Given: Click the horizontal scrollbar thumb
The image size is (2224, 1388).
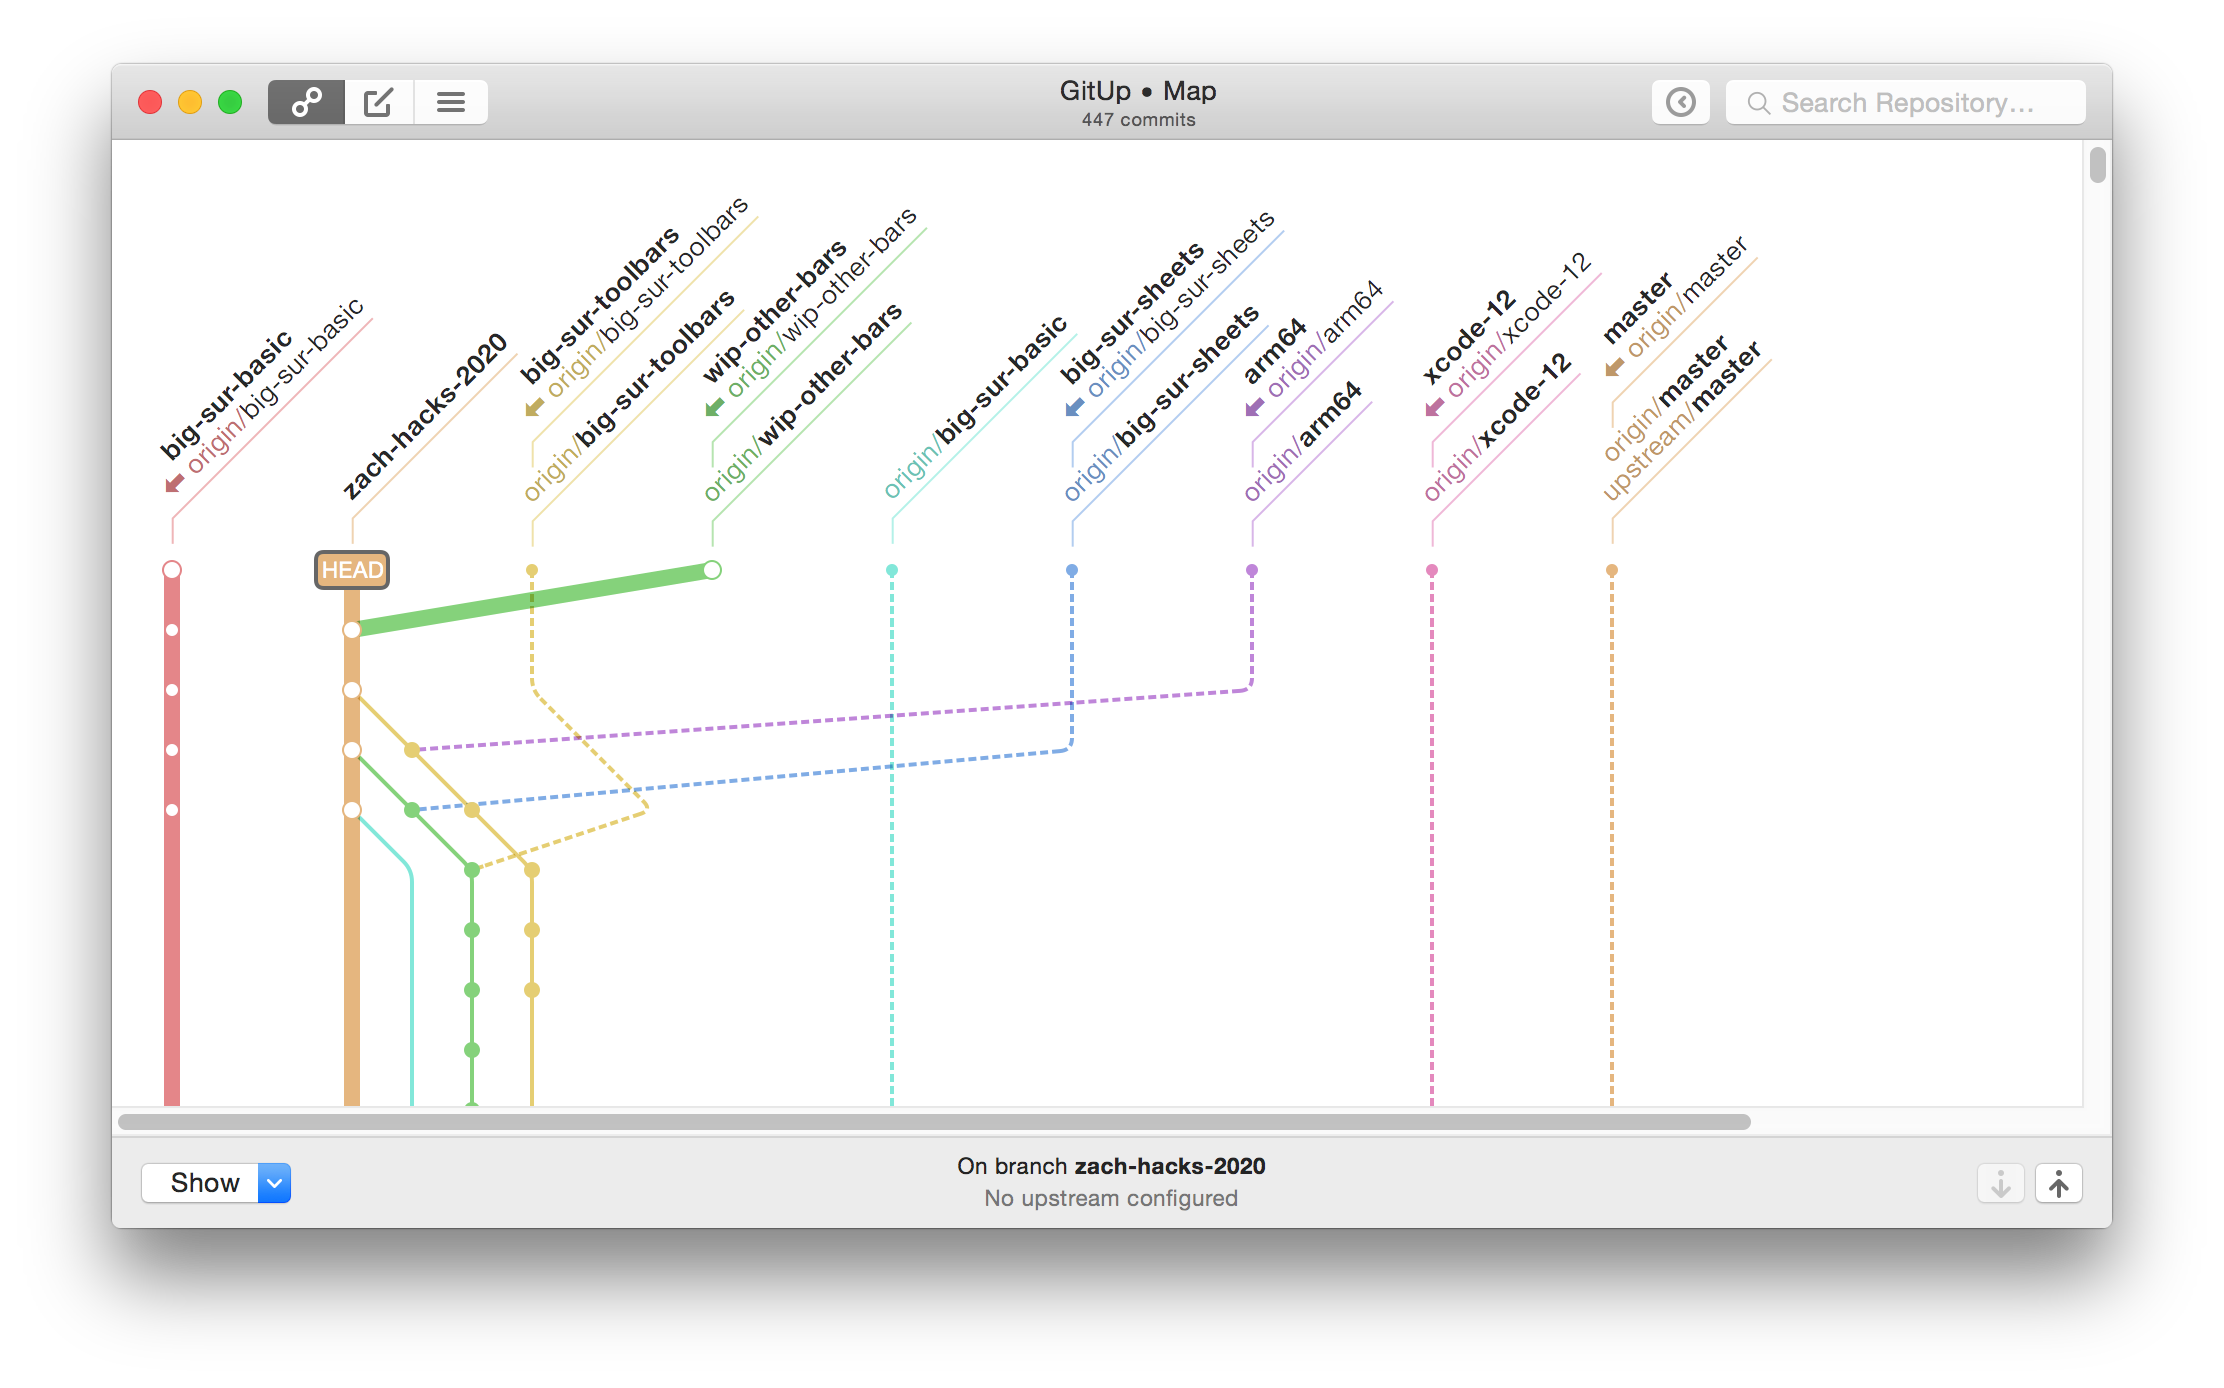Looking at the screenshot, I should 934,1122.
